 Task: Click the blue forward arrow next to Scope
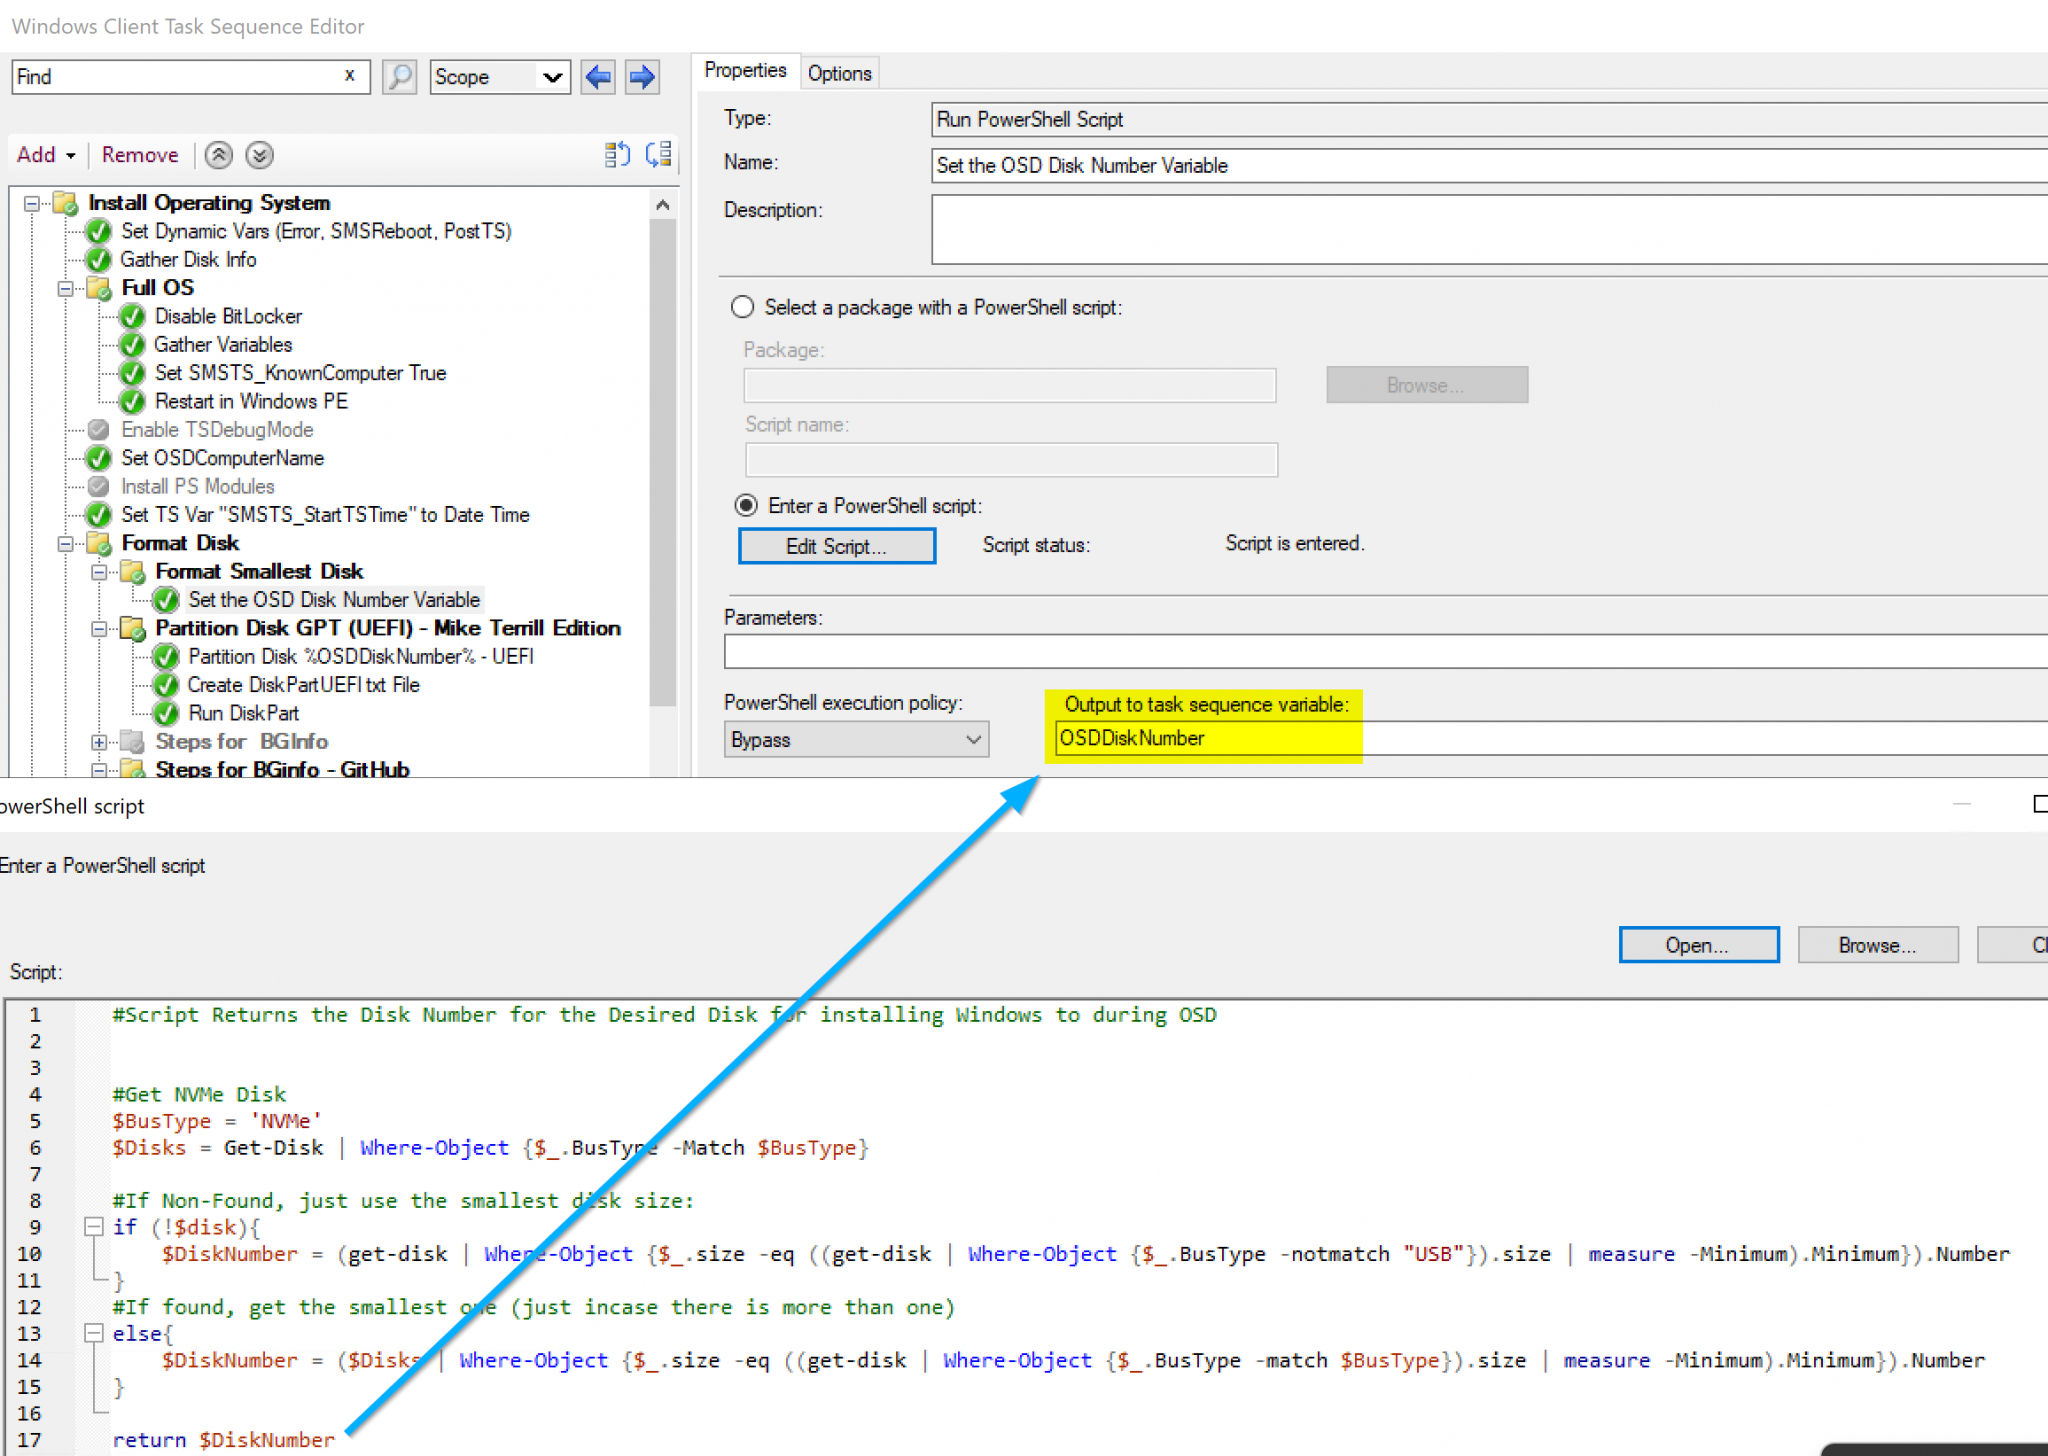[641, 76]
